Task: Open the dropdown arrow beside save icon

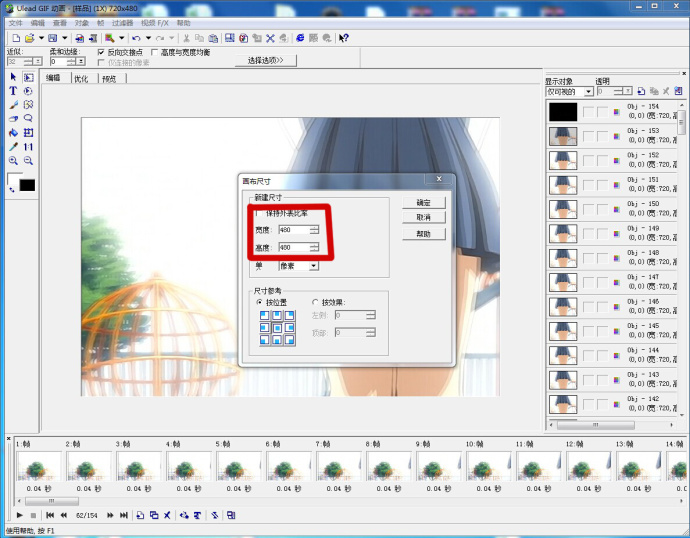Action: (64, 38)
